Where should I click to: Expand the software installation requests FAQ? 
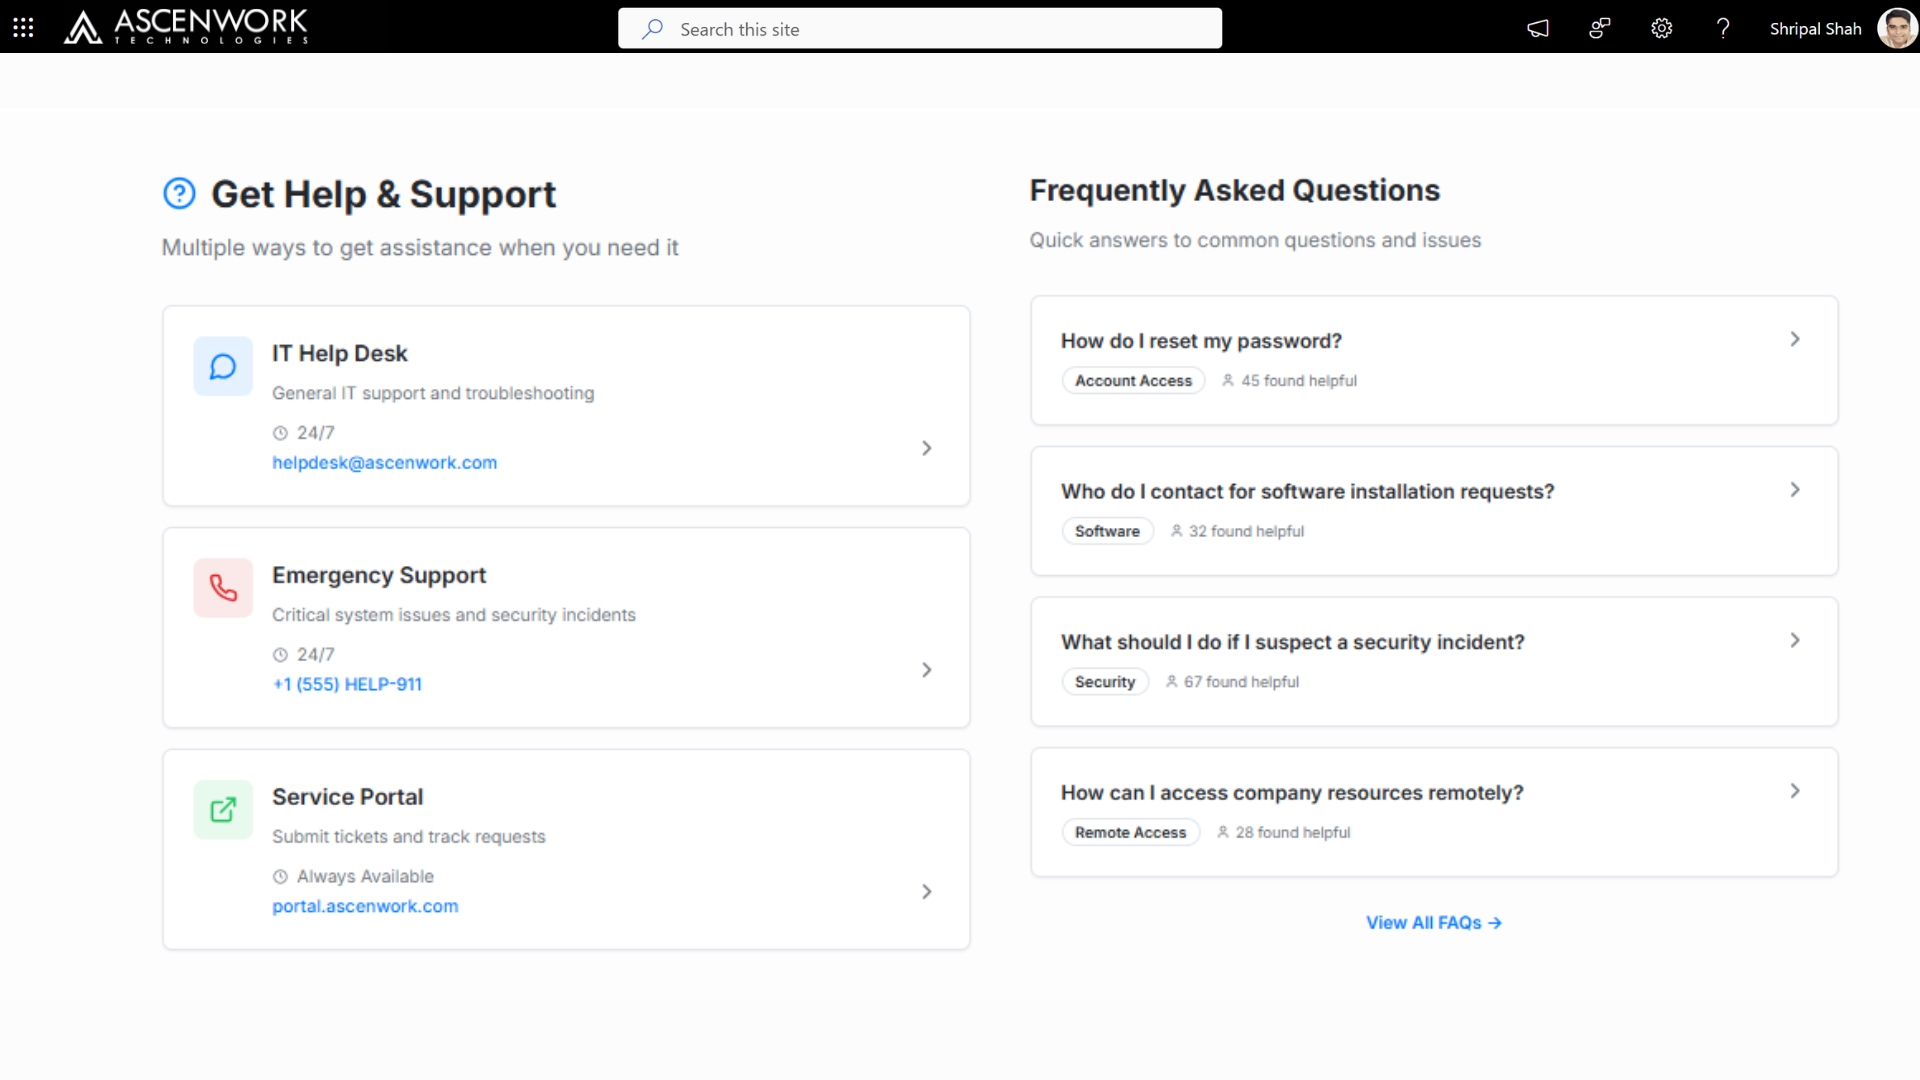click(x=1795, y=490)
